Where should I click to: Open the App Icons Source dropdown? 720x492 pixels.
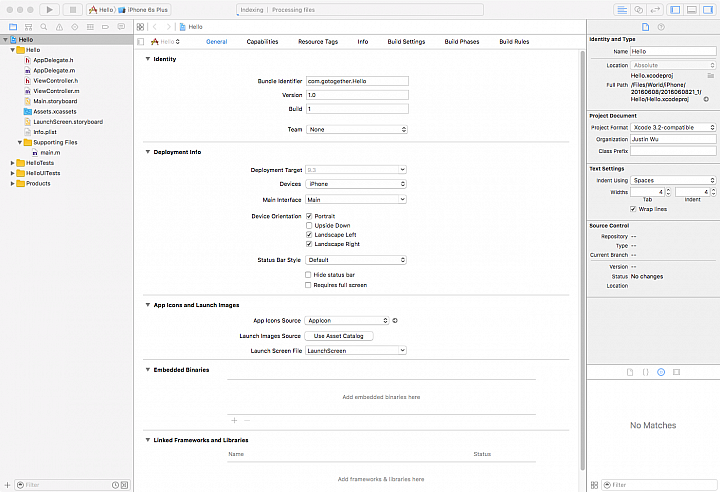click(347, 321)
